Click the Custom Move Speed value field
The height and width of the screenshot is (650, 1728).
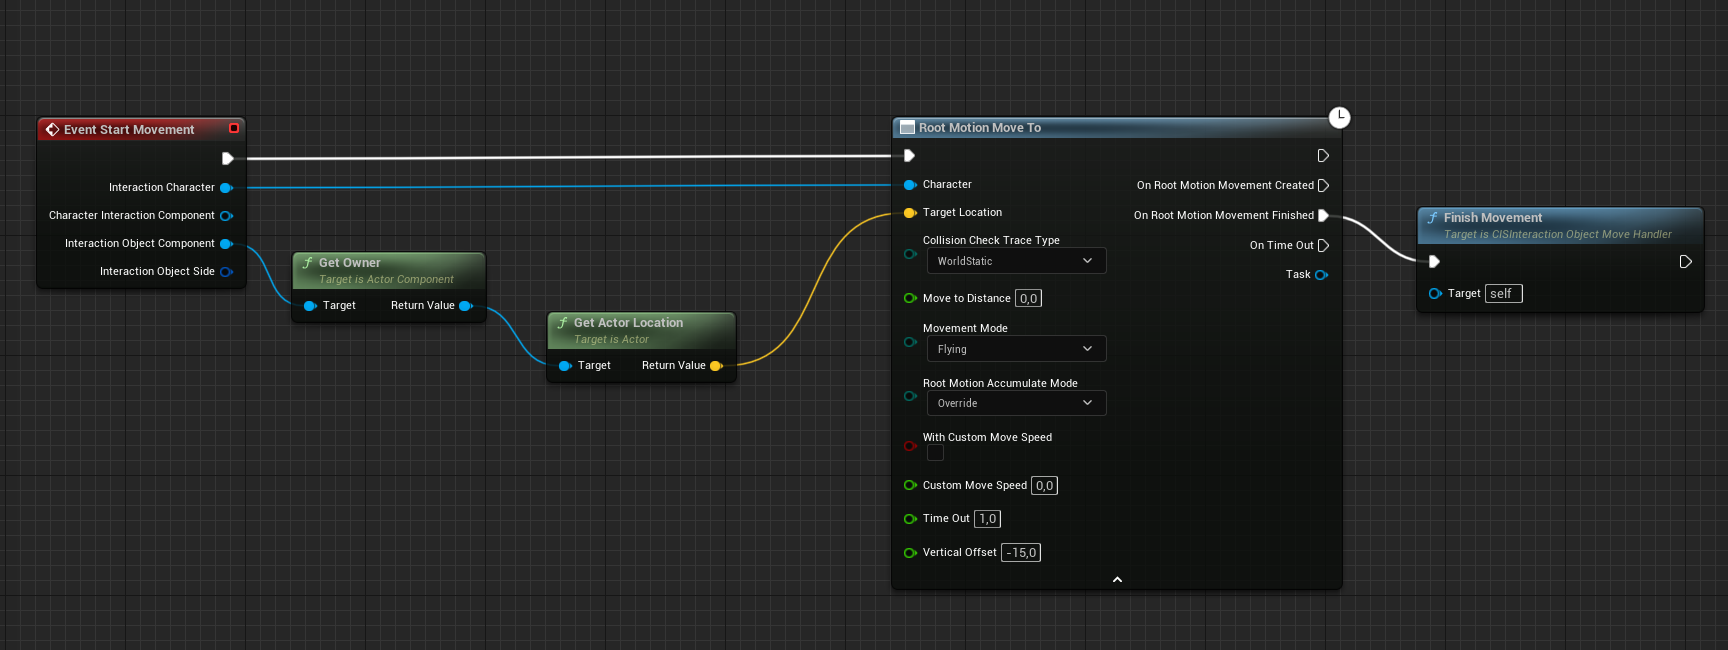[x=1044, y=485]
